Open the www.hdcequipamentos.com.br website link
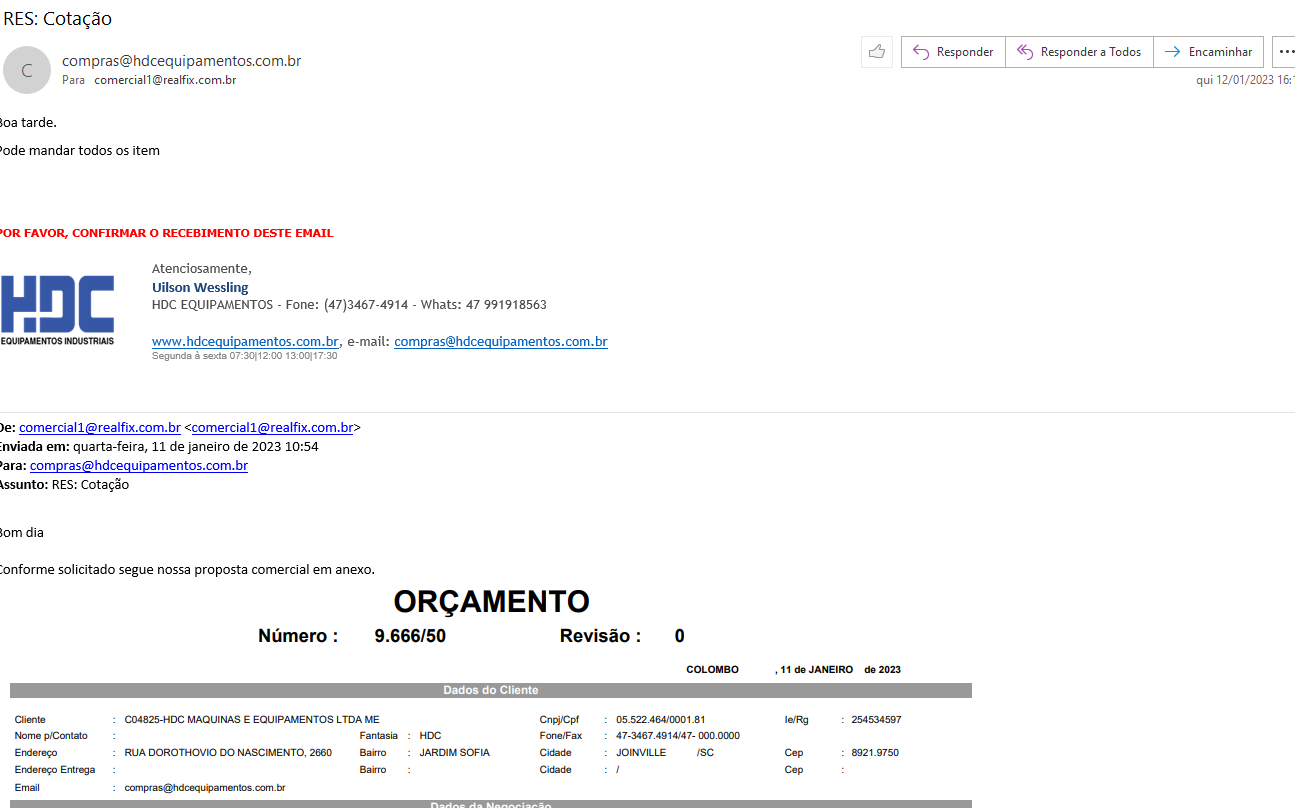Screen dimensions: 1295x808 click(x=245, y=341)
